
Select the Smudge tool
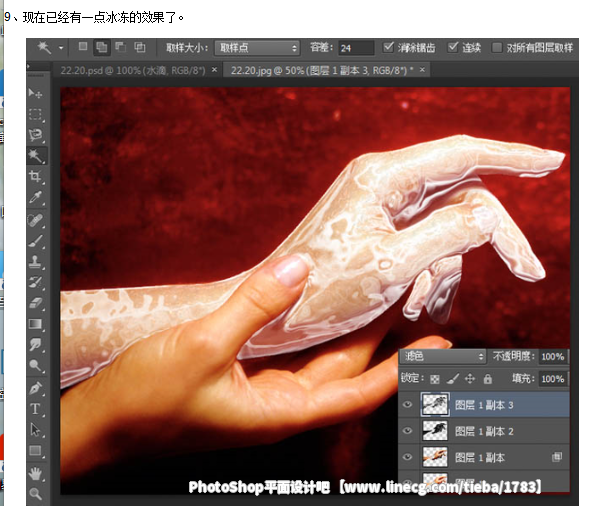(35, 345)
